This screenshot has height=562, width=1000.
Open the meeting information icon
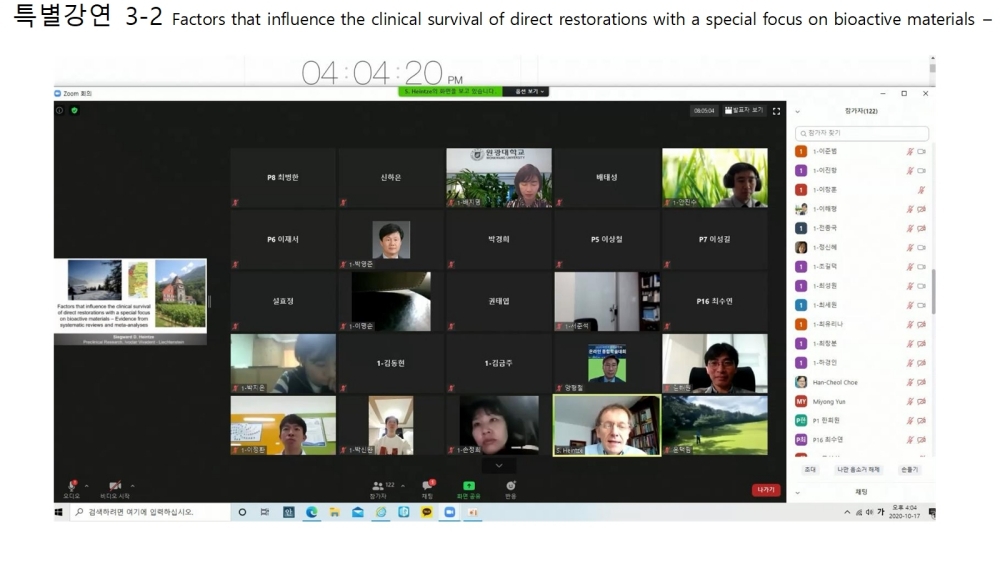(x=60, y=110)
